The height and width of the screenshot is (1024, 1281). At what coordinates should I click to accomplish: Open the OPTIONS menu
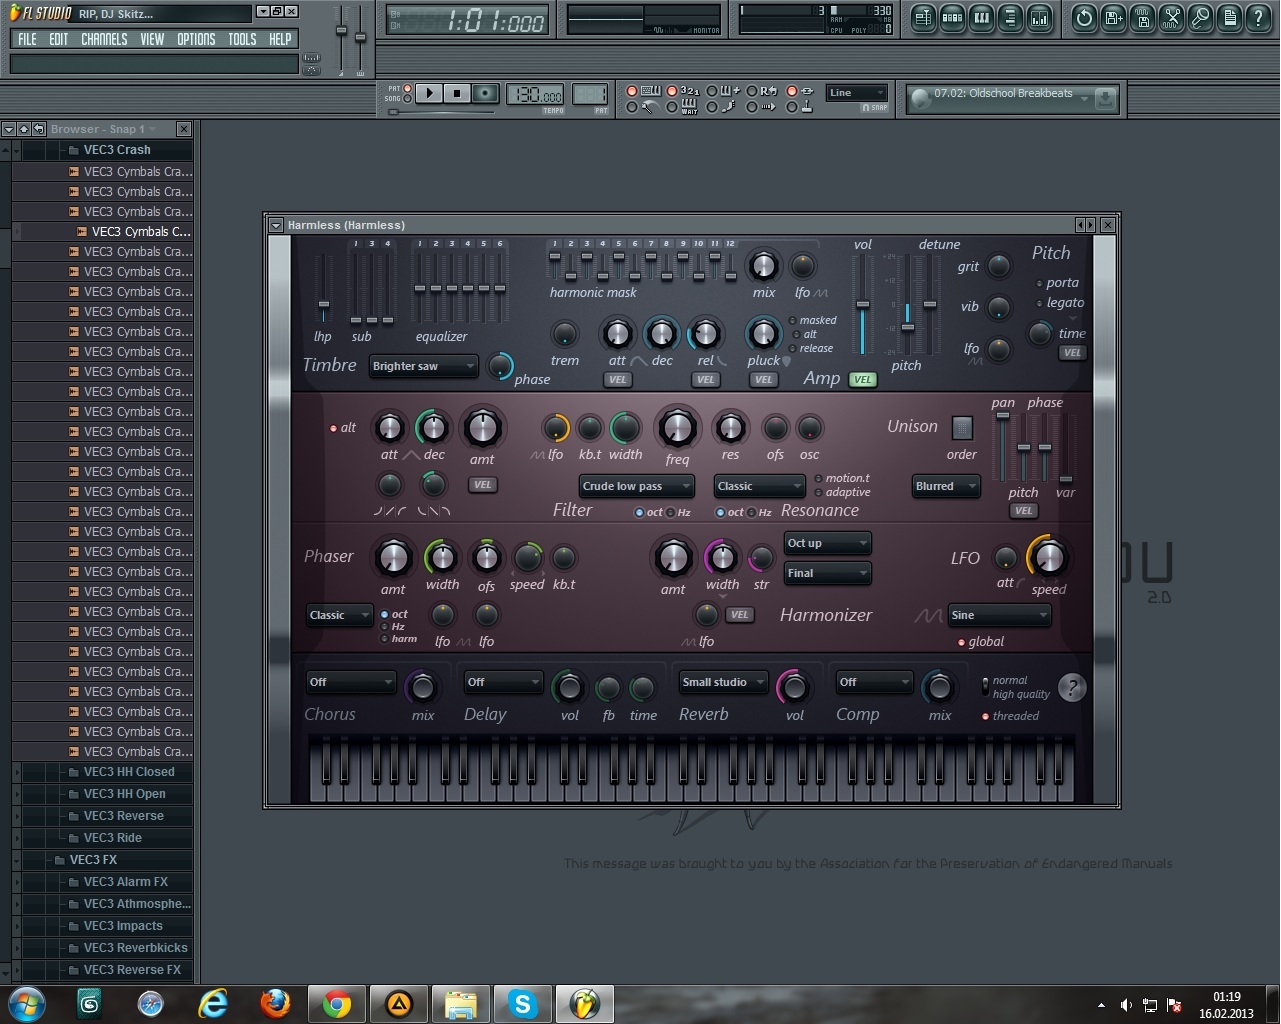coord(196,39)
